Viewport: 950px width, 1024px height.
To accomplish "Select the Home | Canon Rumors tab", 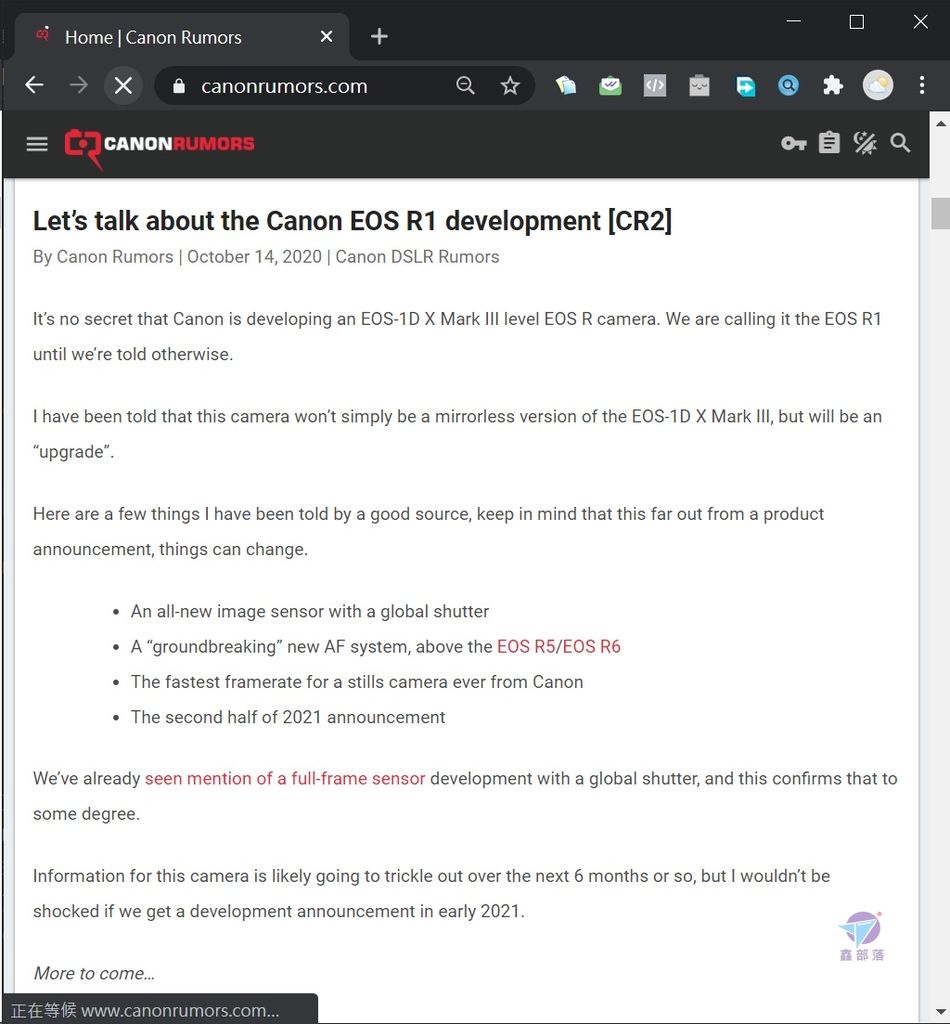I will [183, 37].
